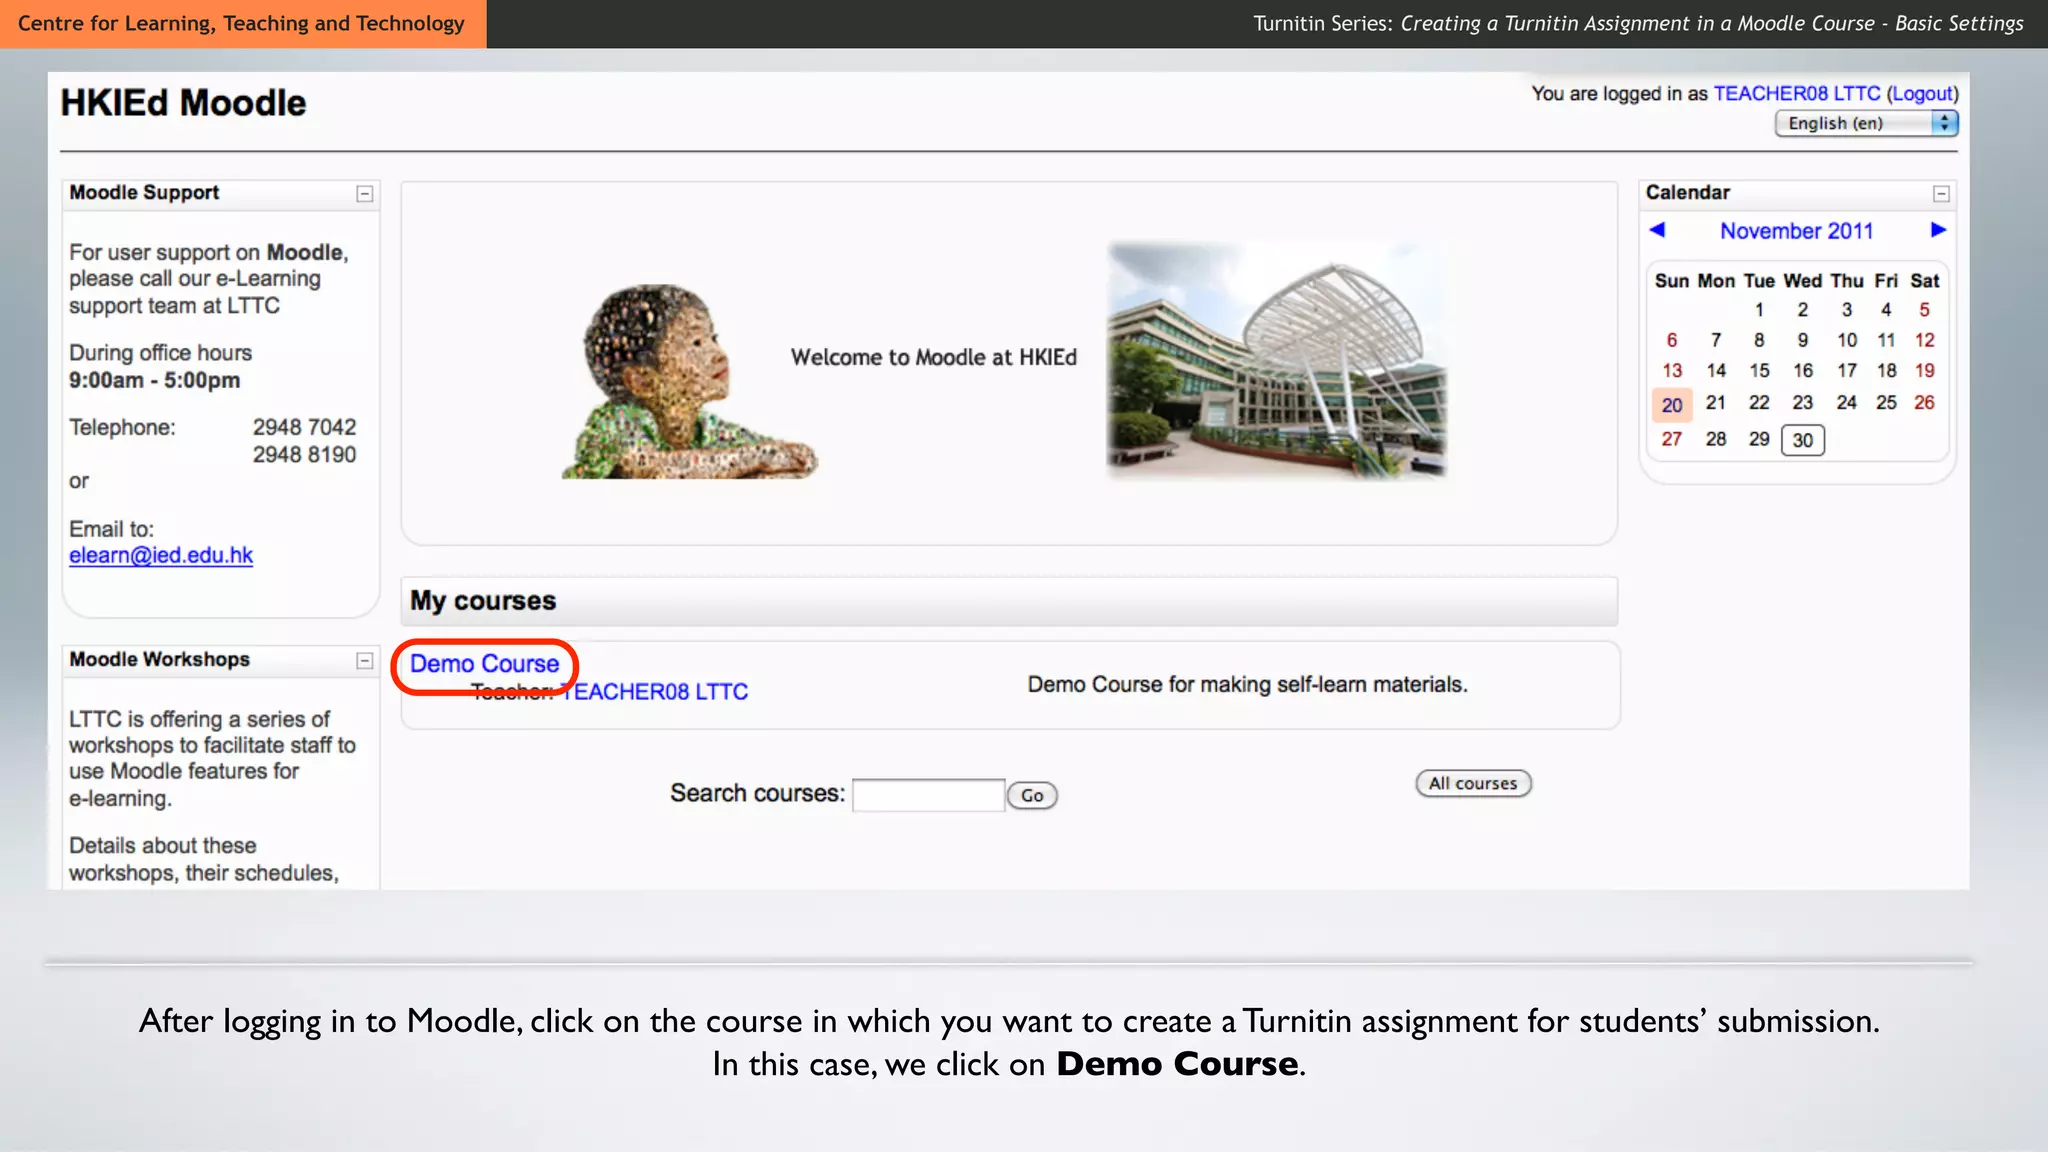The width and height of the screenshot is (2048, 1152).
Task: Click the HKIEd campus building photo
Action: pos(1276,360)
